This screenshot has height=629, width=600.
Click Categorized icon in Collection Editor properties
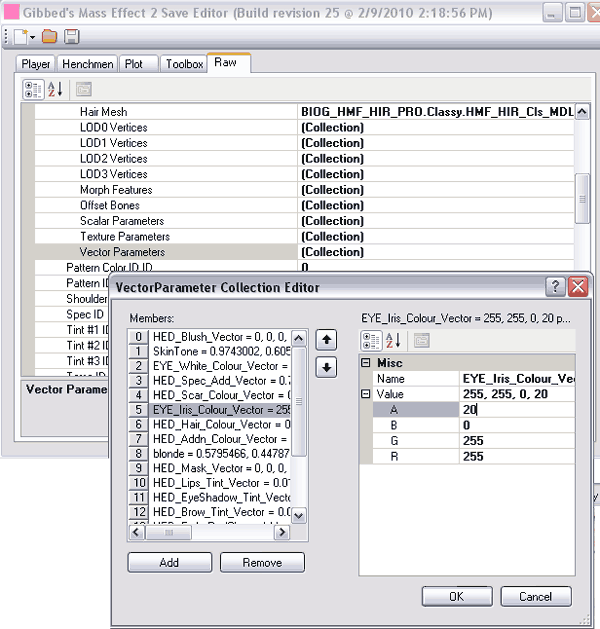click(371, 341)
